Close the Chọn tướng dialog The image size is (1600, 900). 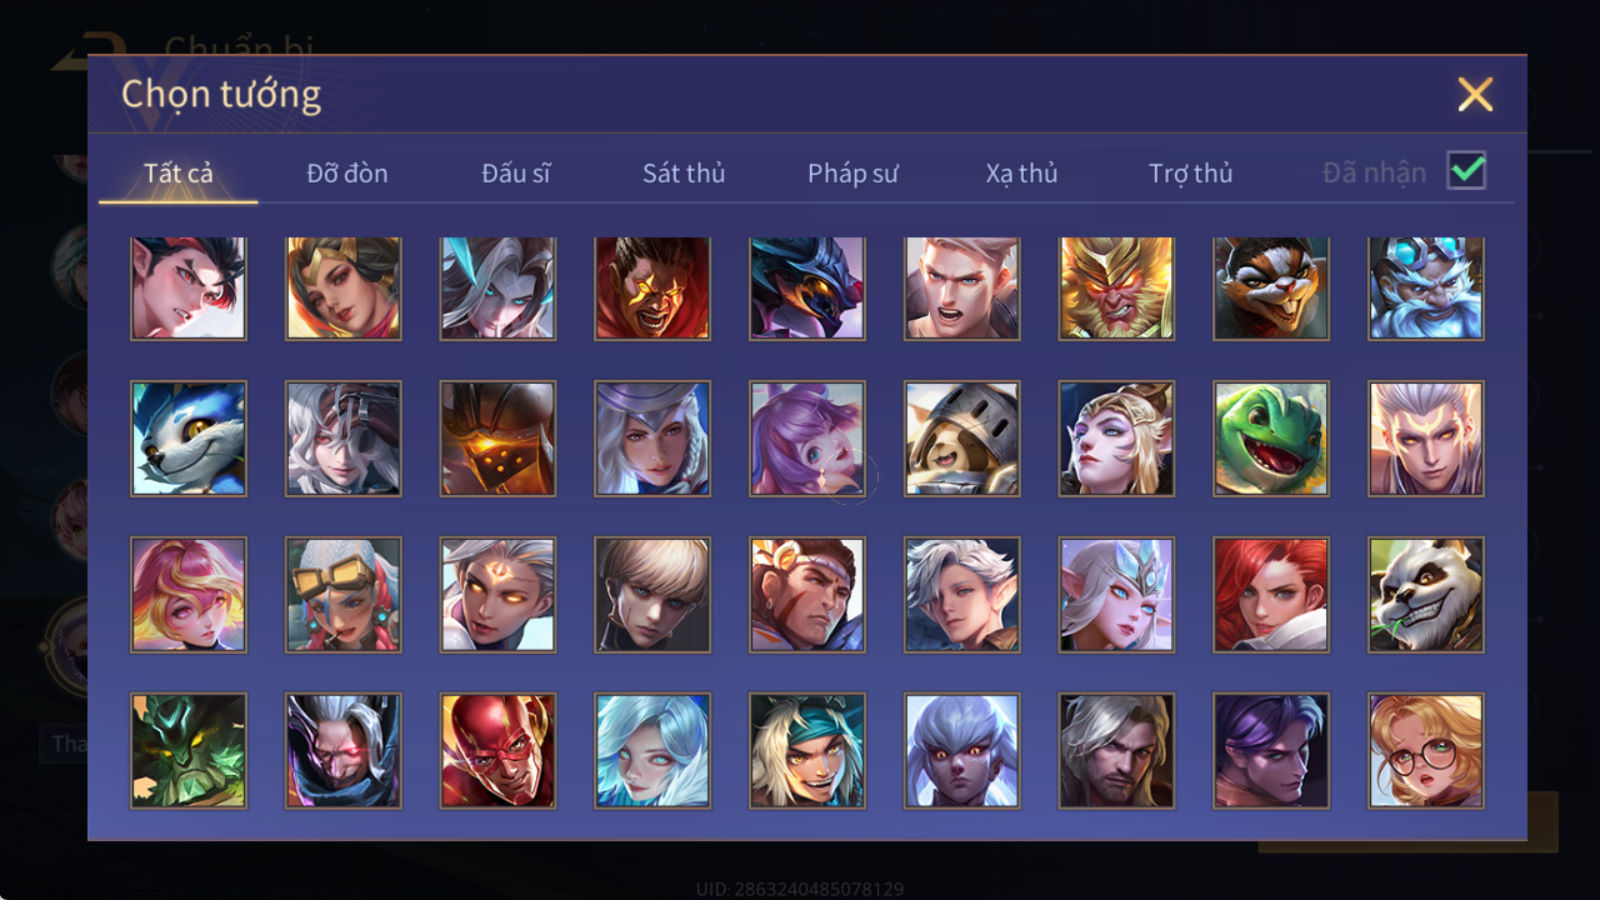coord(1475,95)
